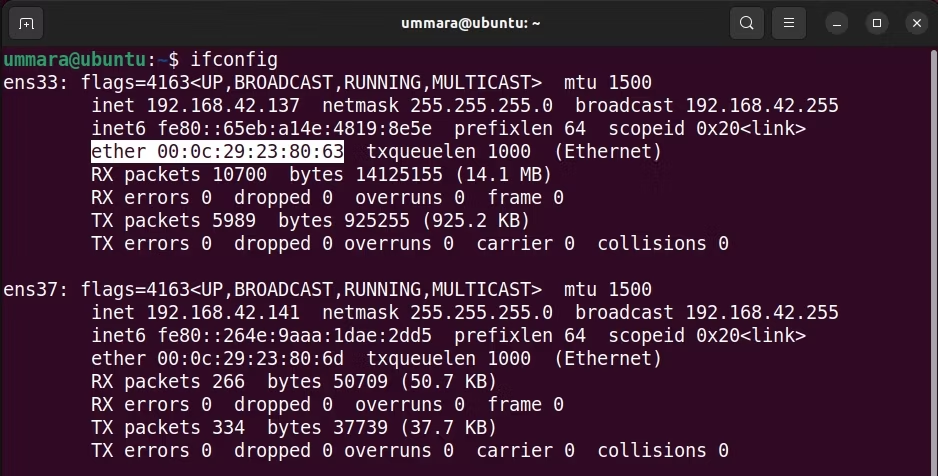Click the RX packets 10700 value

(240, 175)
